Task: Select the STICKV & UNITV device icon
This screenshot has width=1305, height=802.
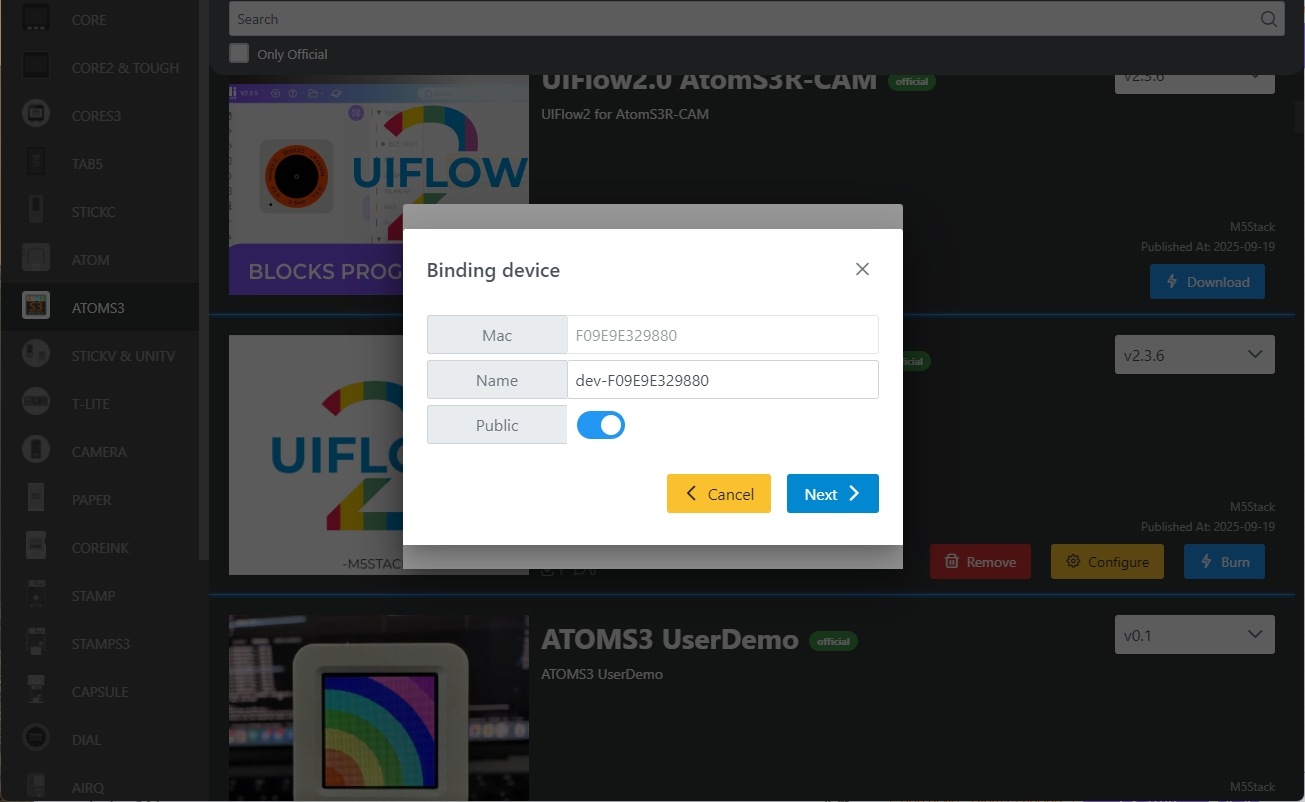Action: click(36, 355)
